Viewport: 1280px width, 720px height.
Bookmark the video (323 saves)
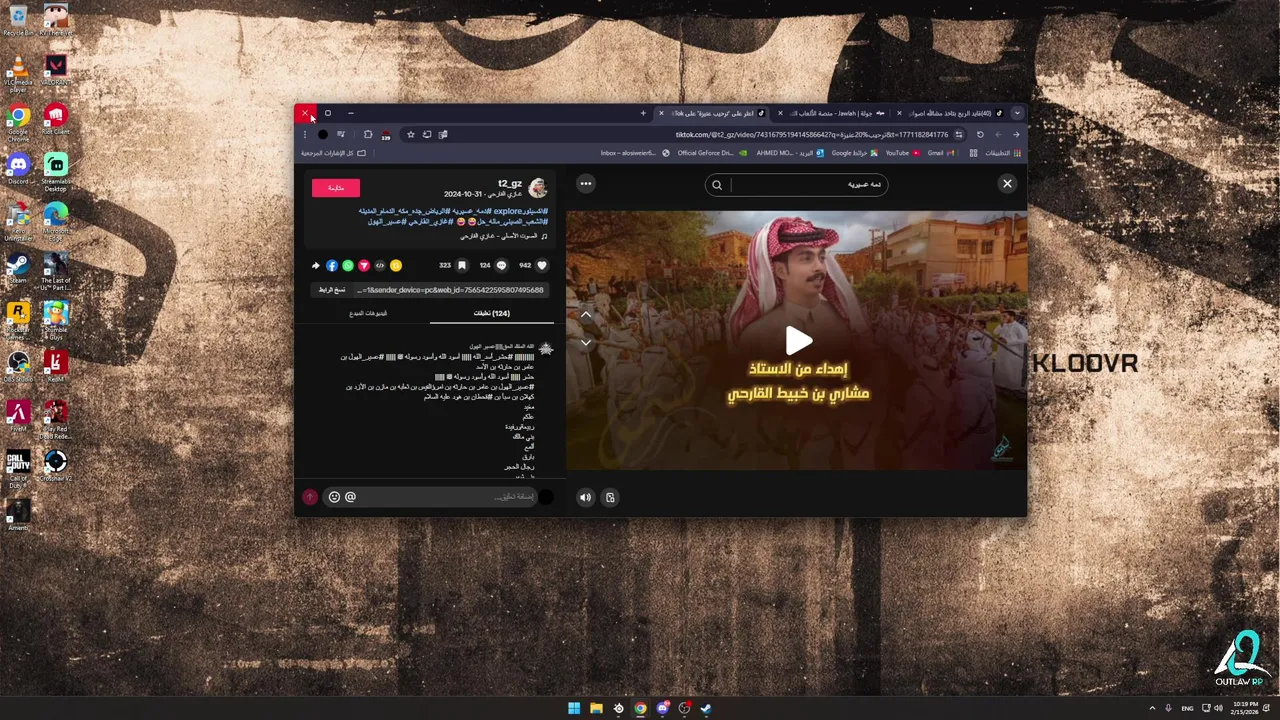coord(462,266)
